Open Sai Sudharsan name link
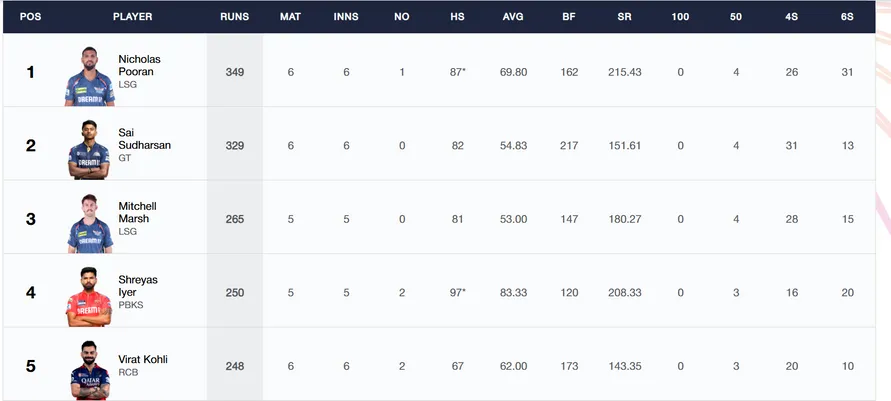The image size is (891, 401). (x=144, y=139)
